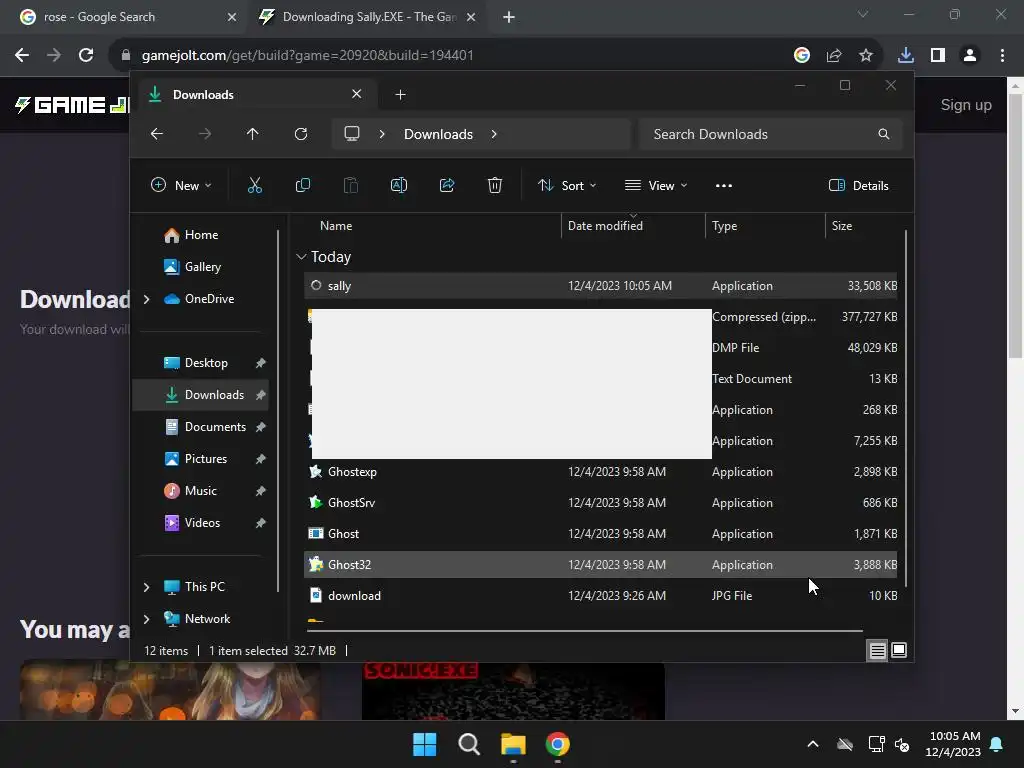Click the Cut scissors icon in Explorer toolbar
Viewport: 1024px width, 768px height.
tap(255, 185)
